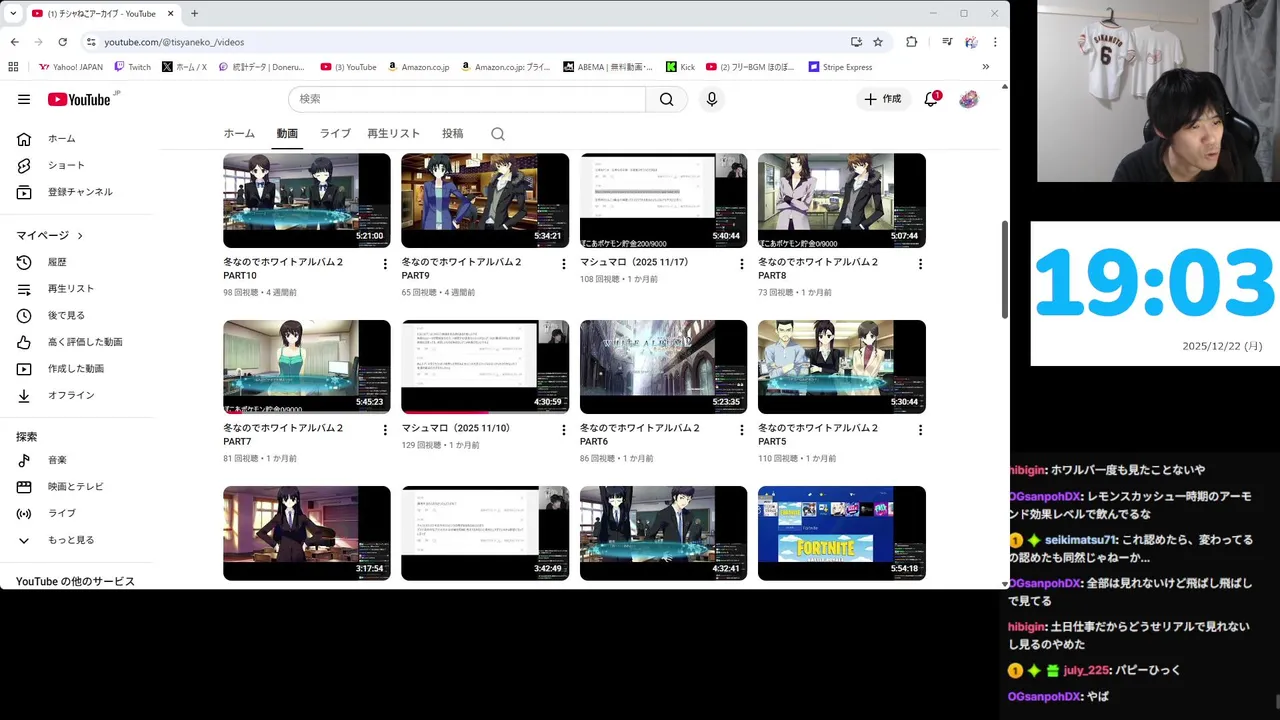Viewport: 1280px width, 720px height.
Task: Open YouTube notifications bell
Action: click(931, 99)
